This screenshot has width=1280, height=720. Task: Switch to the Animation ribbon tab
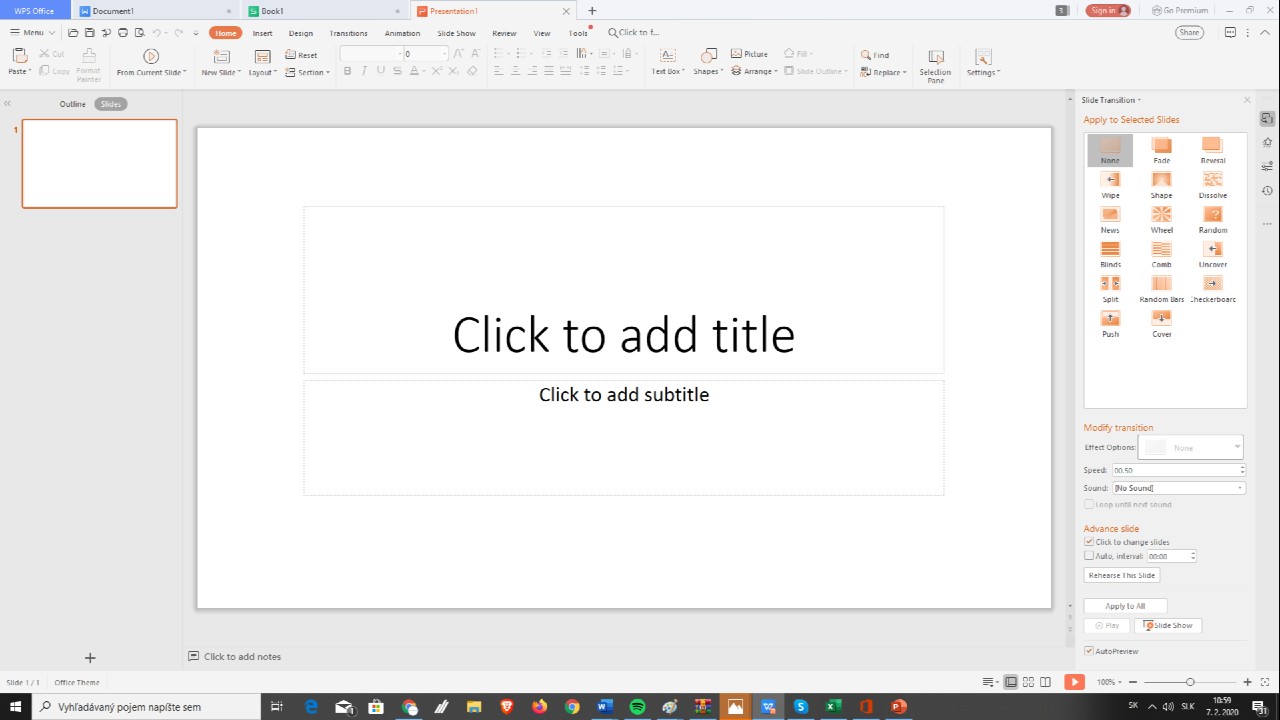tap(402, 33)
